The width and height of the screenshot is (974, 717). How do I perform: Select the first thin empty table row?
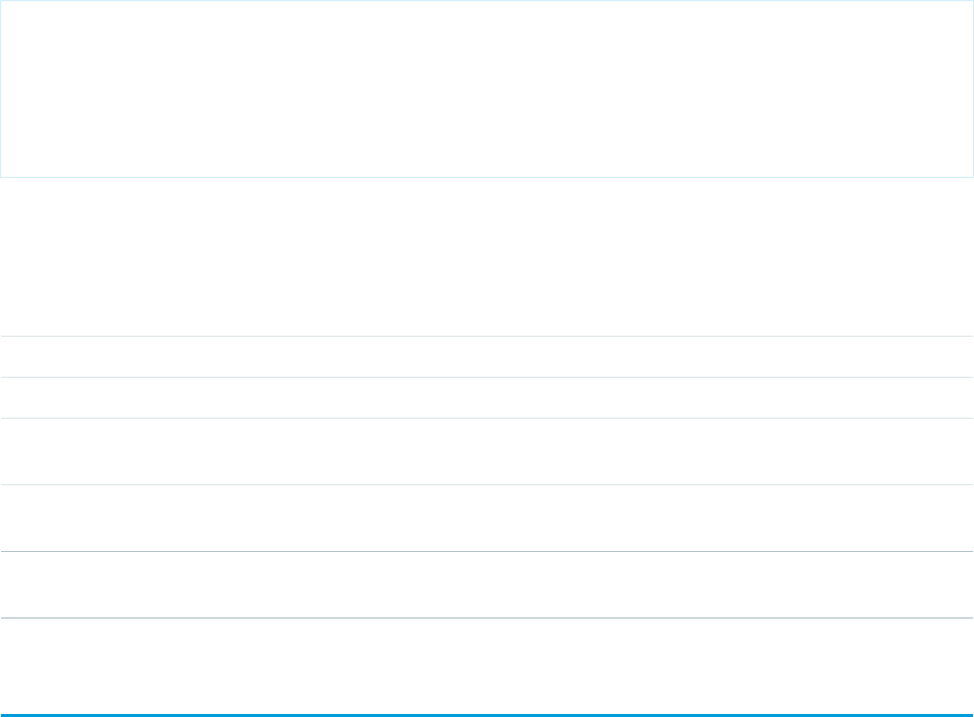tap(487, 357)
